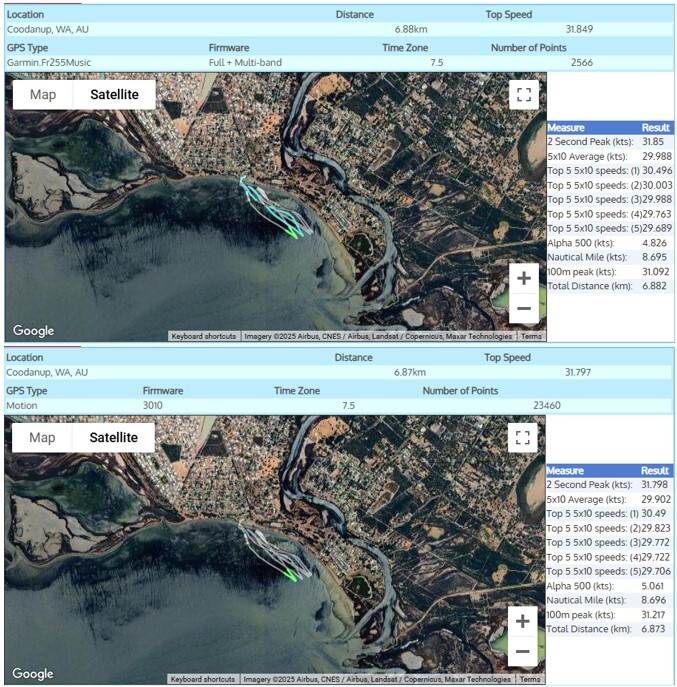The width and height of the screenshot is (677, 687).
Task: Select Satellite view on top map
Action: click(x=113, y=95)
